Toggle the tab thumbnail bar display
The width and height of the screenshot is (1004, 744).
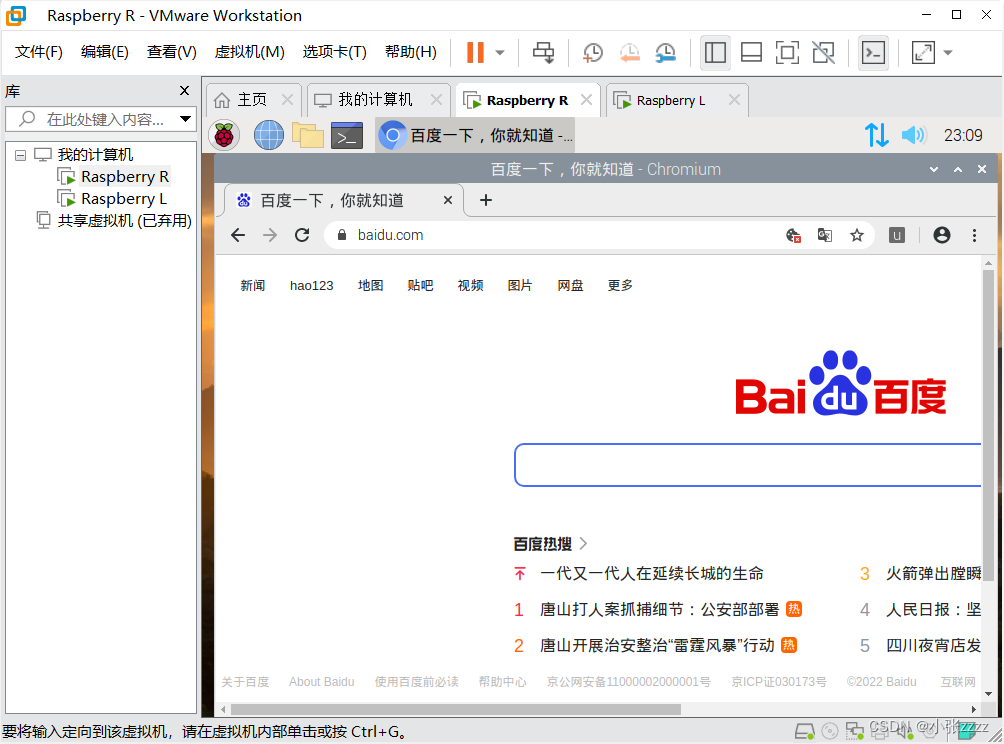(751, 52)
